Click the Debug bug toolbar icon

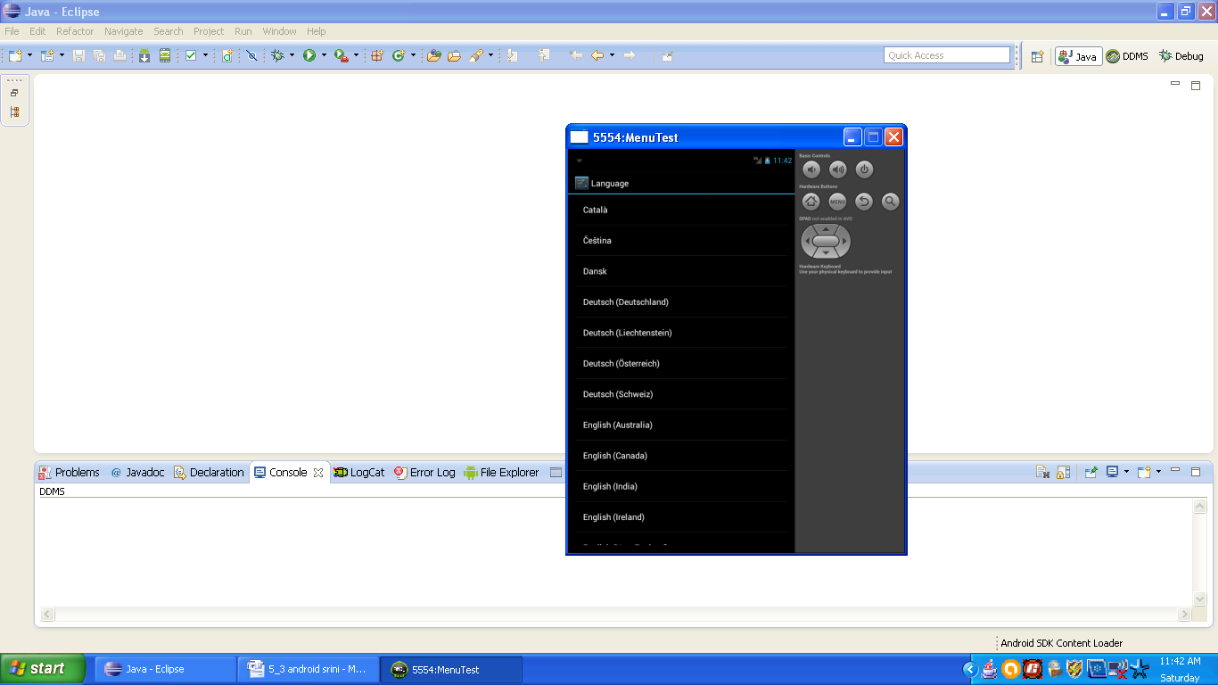(277, 56)
